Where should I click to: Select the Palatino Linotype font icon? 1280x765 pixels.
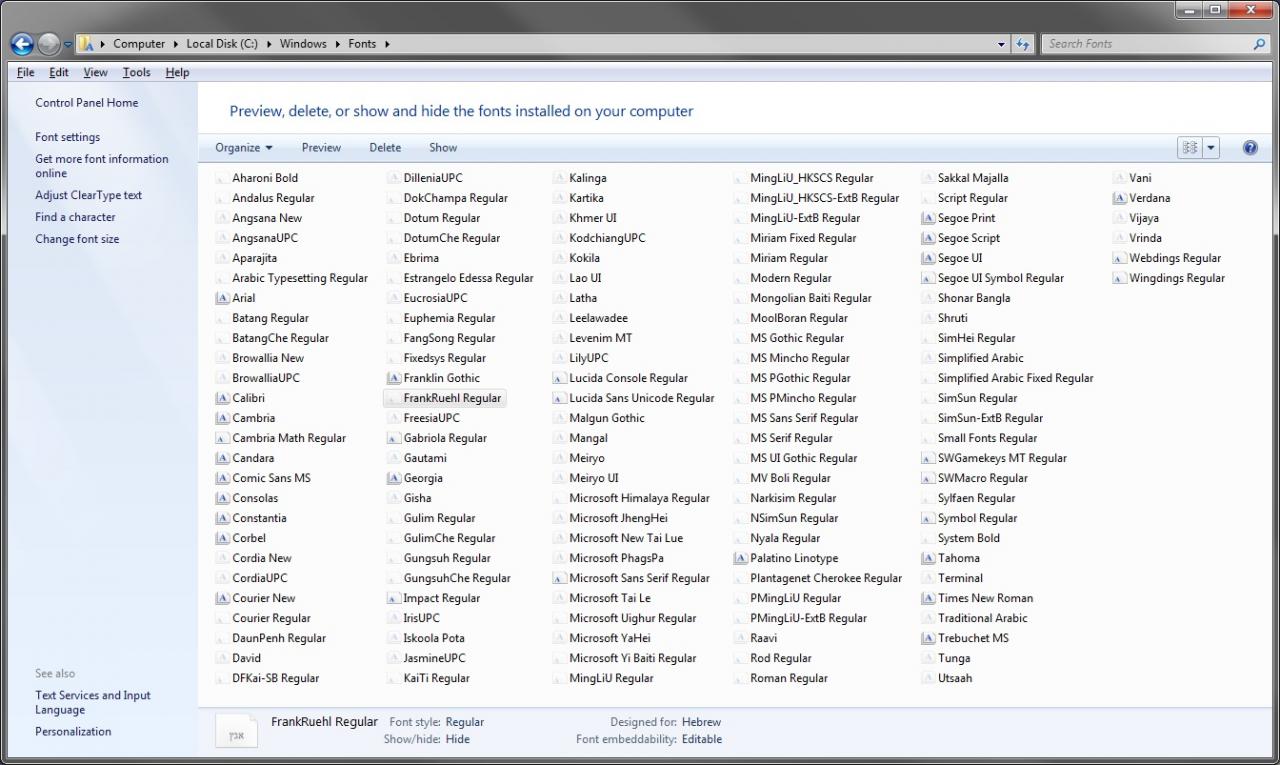tap(740, 558)
